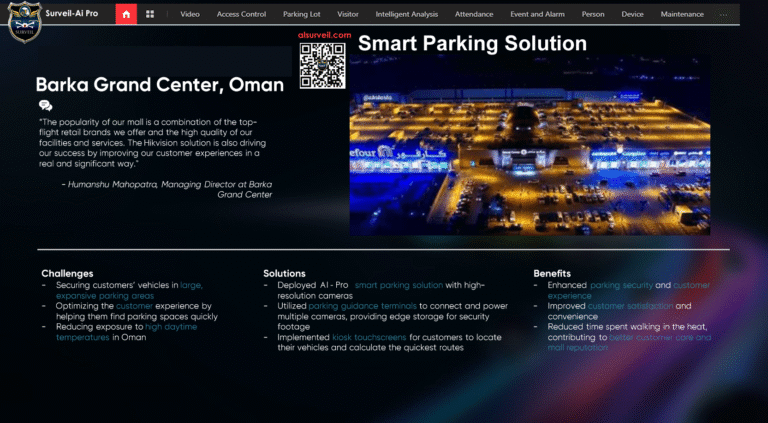Click the aisurveil.com link
Viewport: 768px width, 423px height.
[324, 35]
